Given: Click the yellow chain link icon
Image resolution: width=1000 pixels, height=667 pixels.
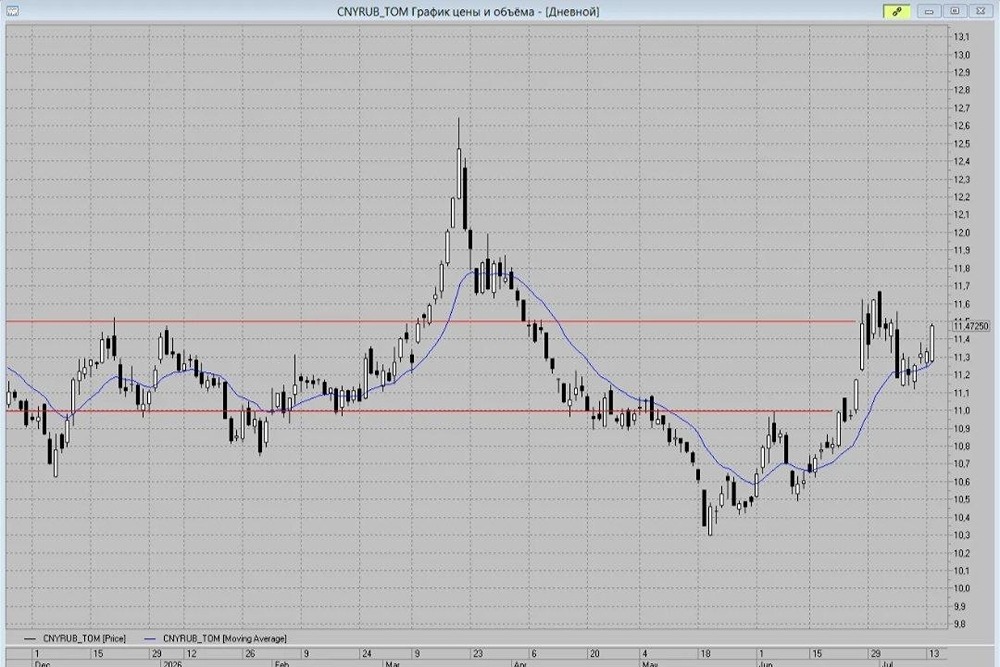Looking at the screenshot, I should (x=896, y=11).
